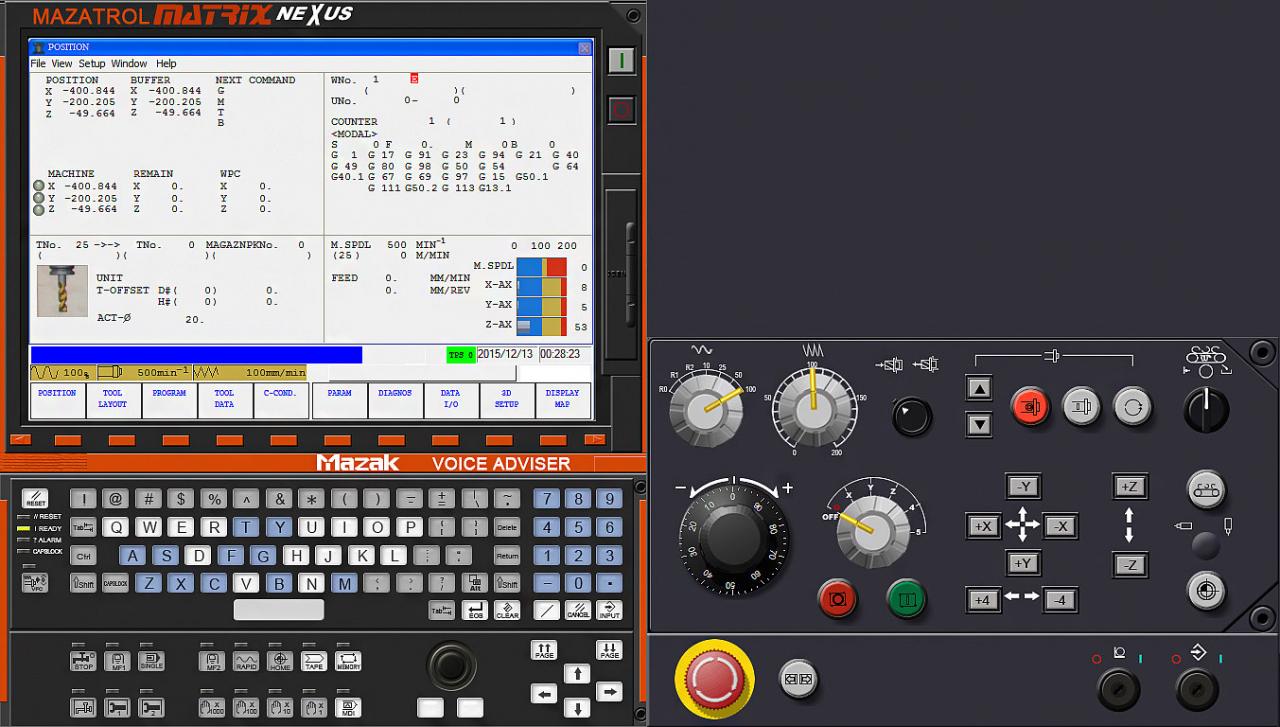Switch to the TOOL DATA display

click(224, 399)
